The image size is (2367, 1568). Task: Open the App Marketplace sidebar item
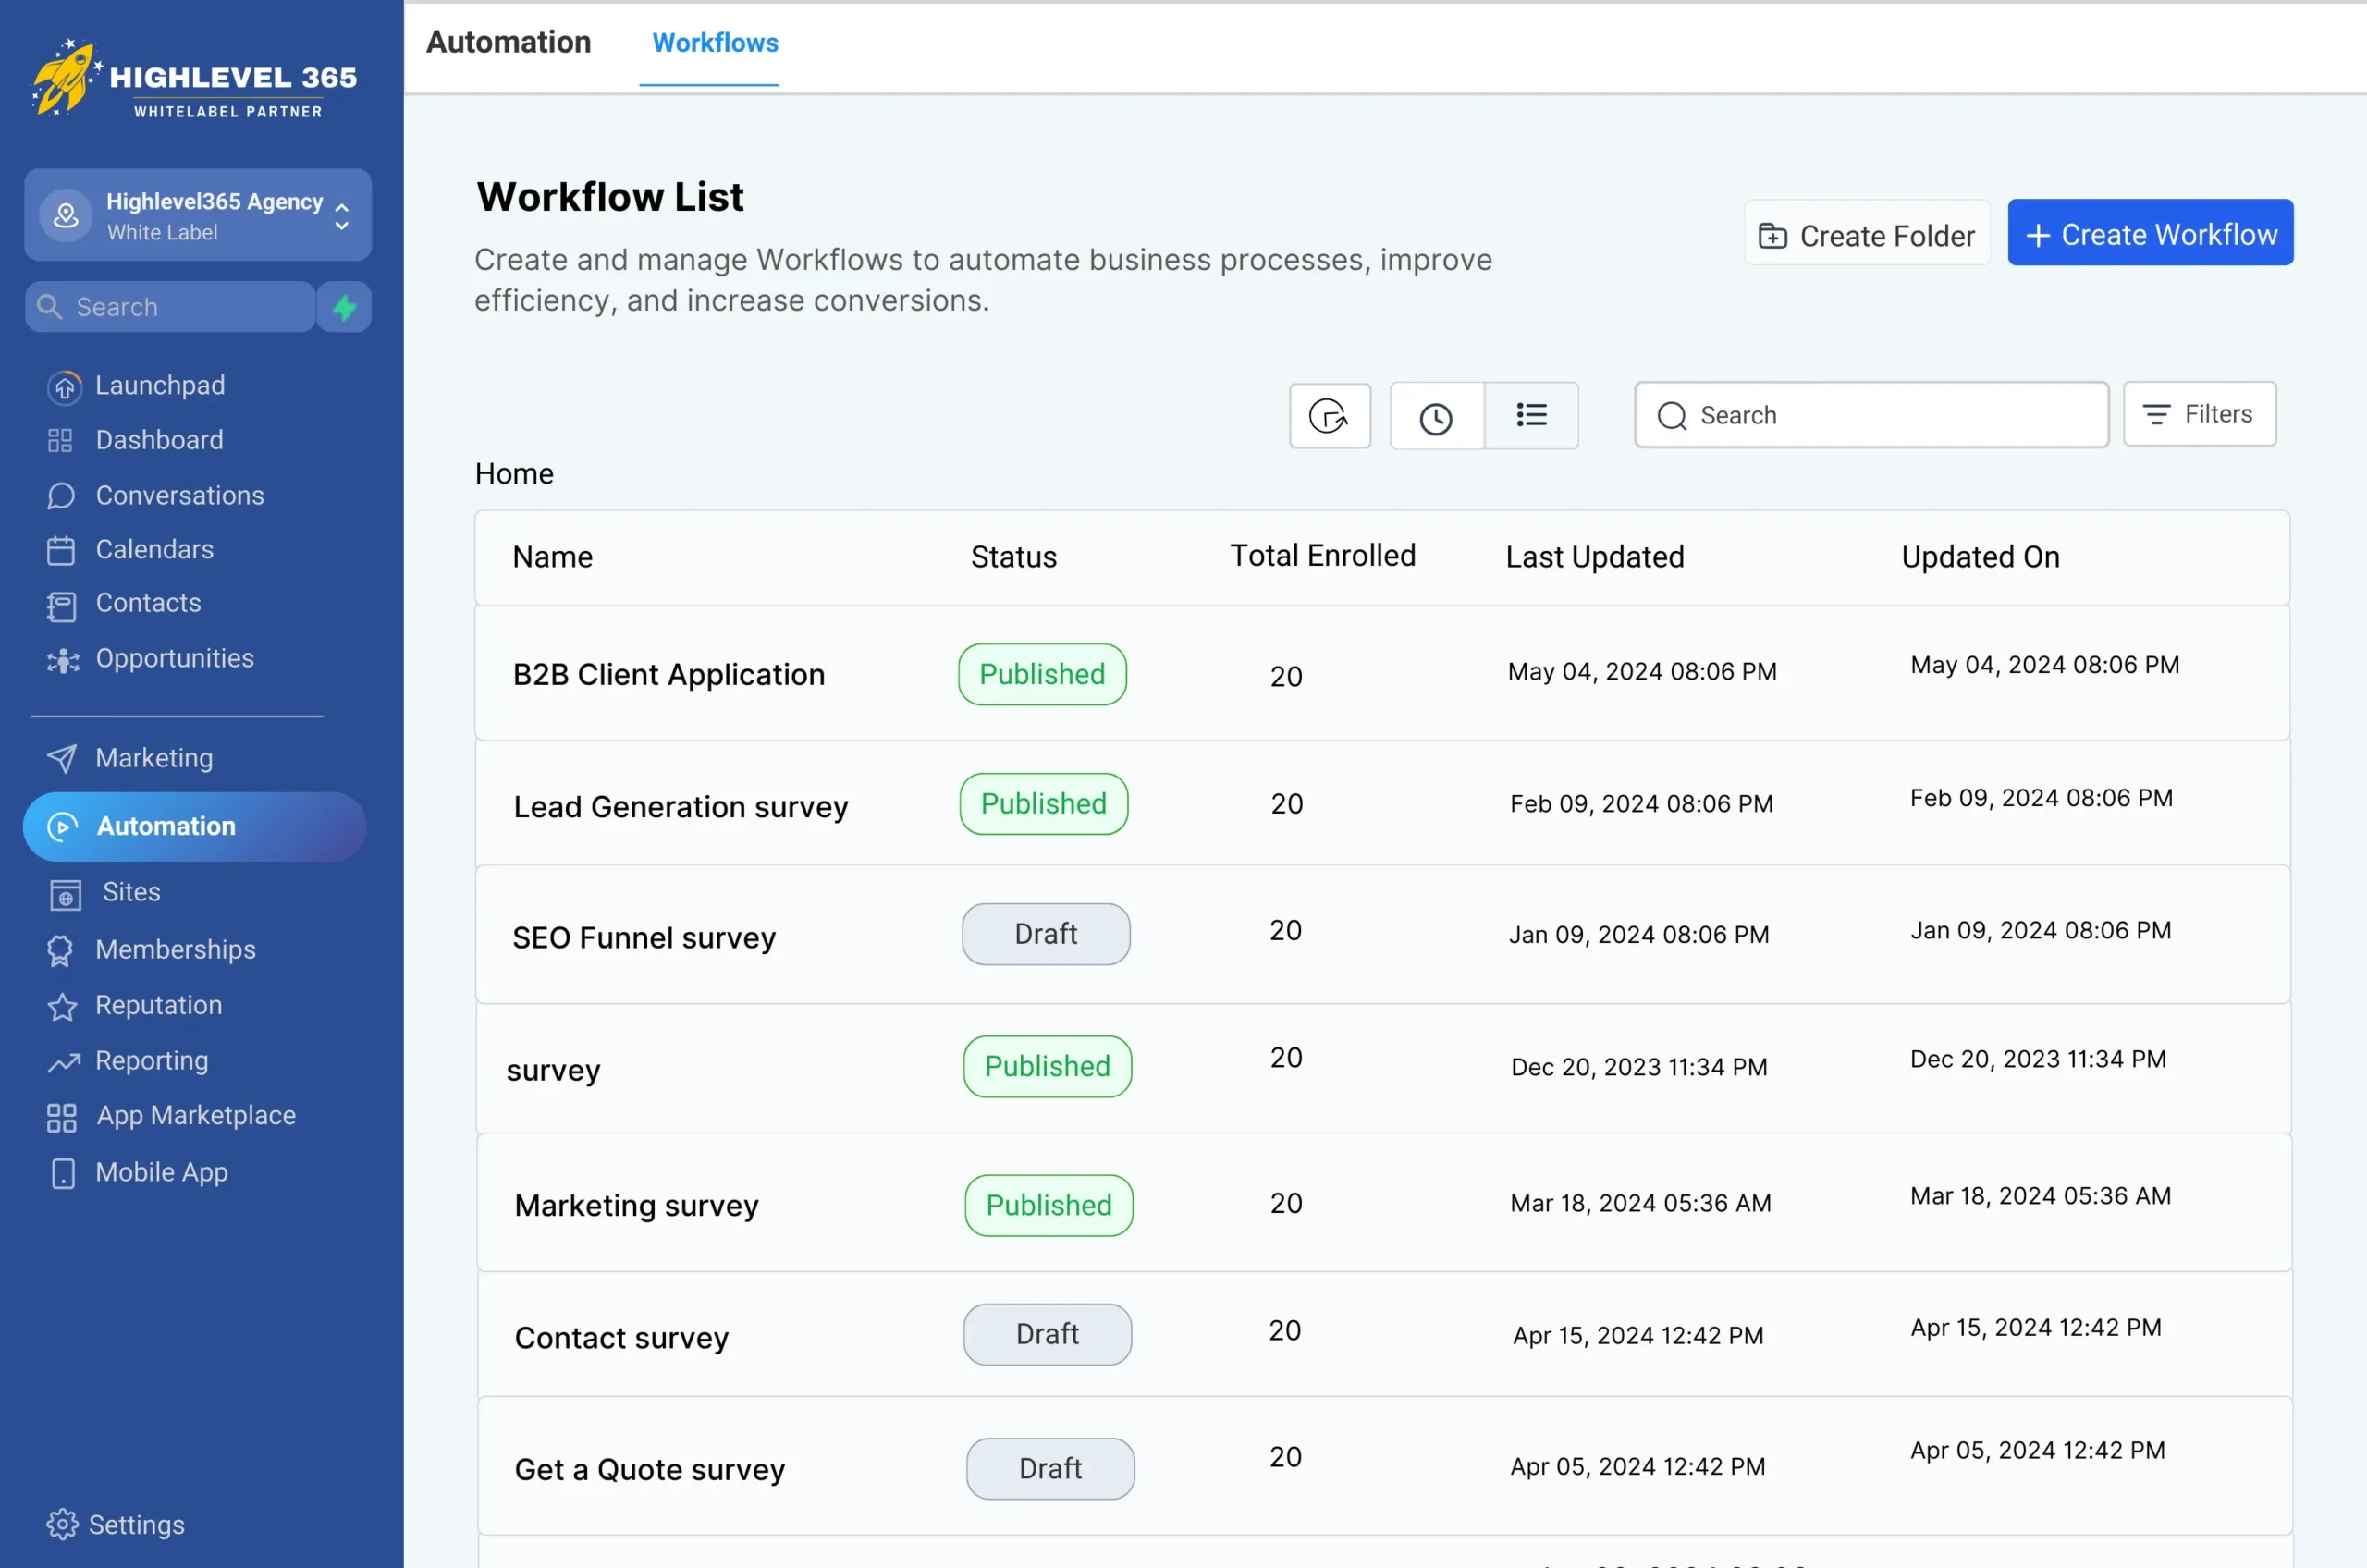pyautogui.click(x=195, y=1115)
